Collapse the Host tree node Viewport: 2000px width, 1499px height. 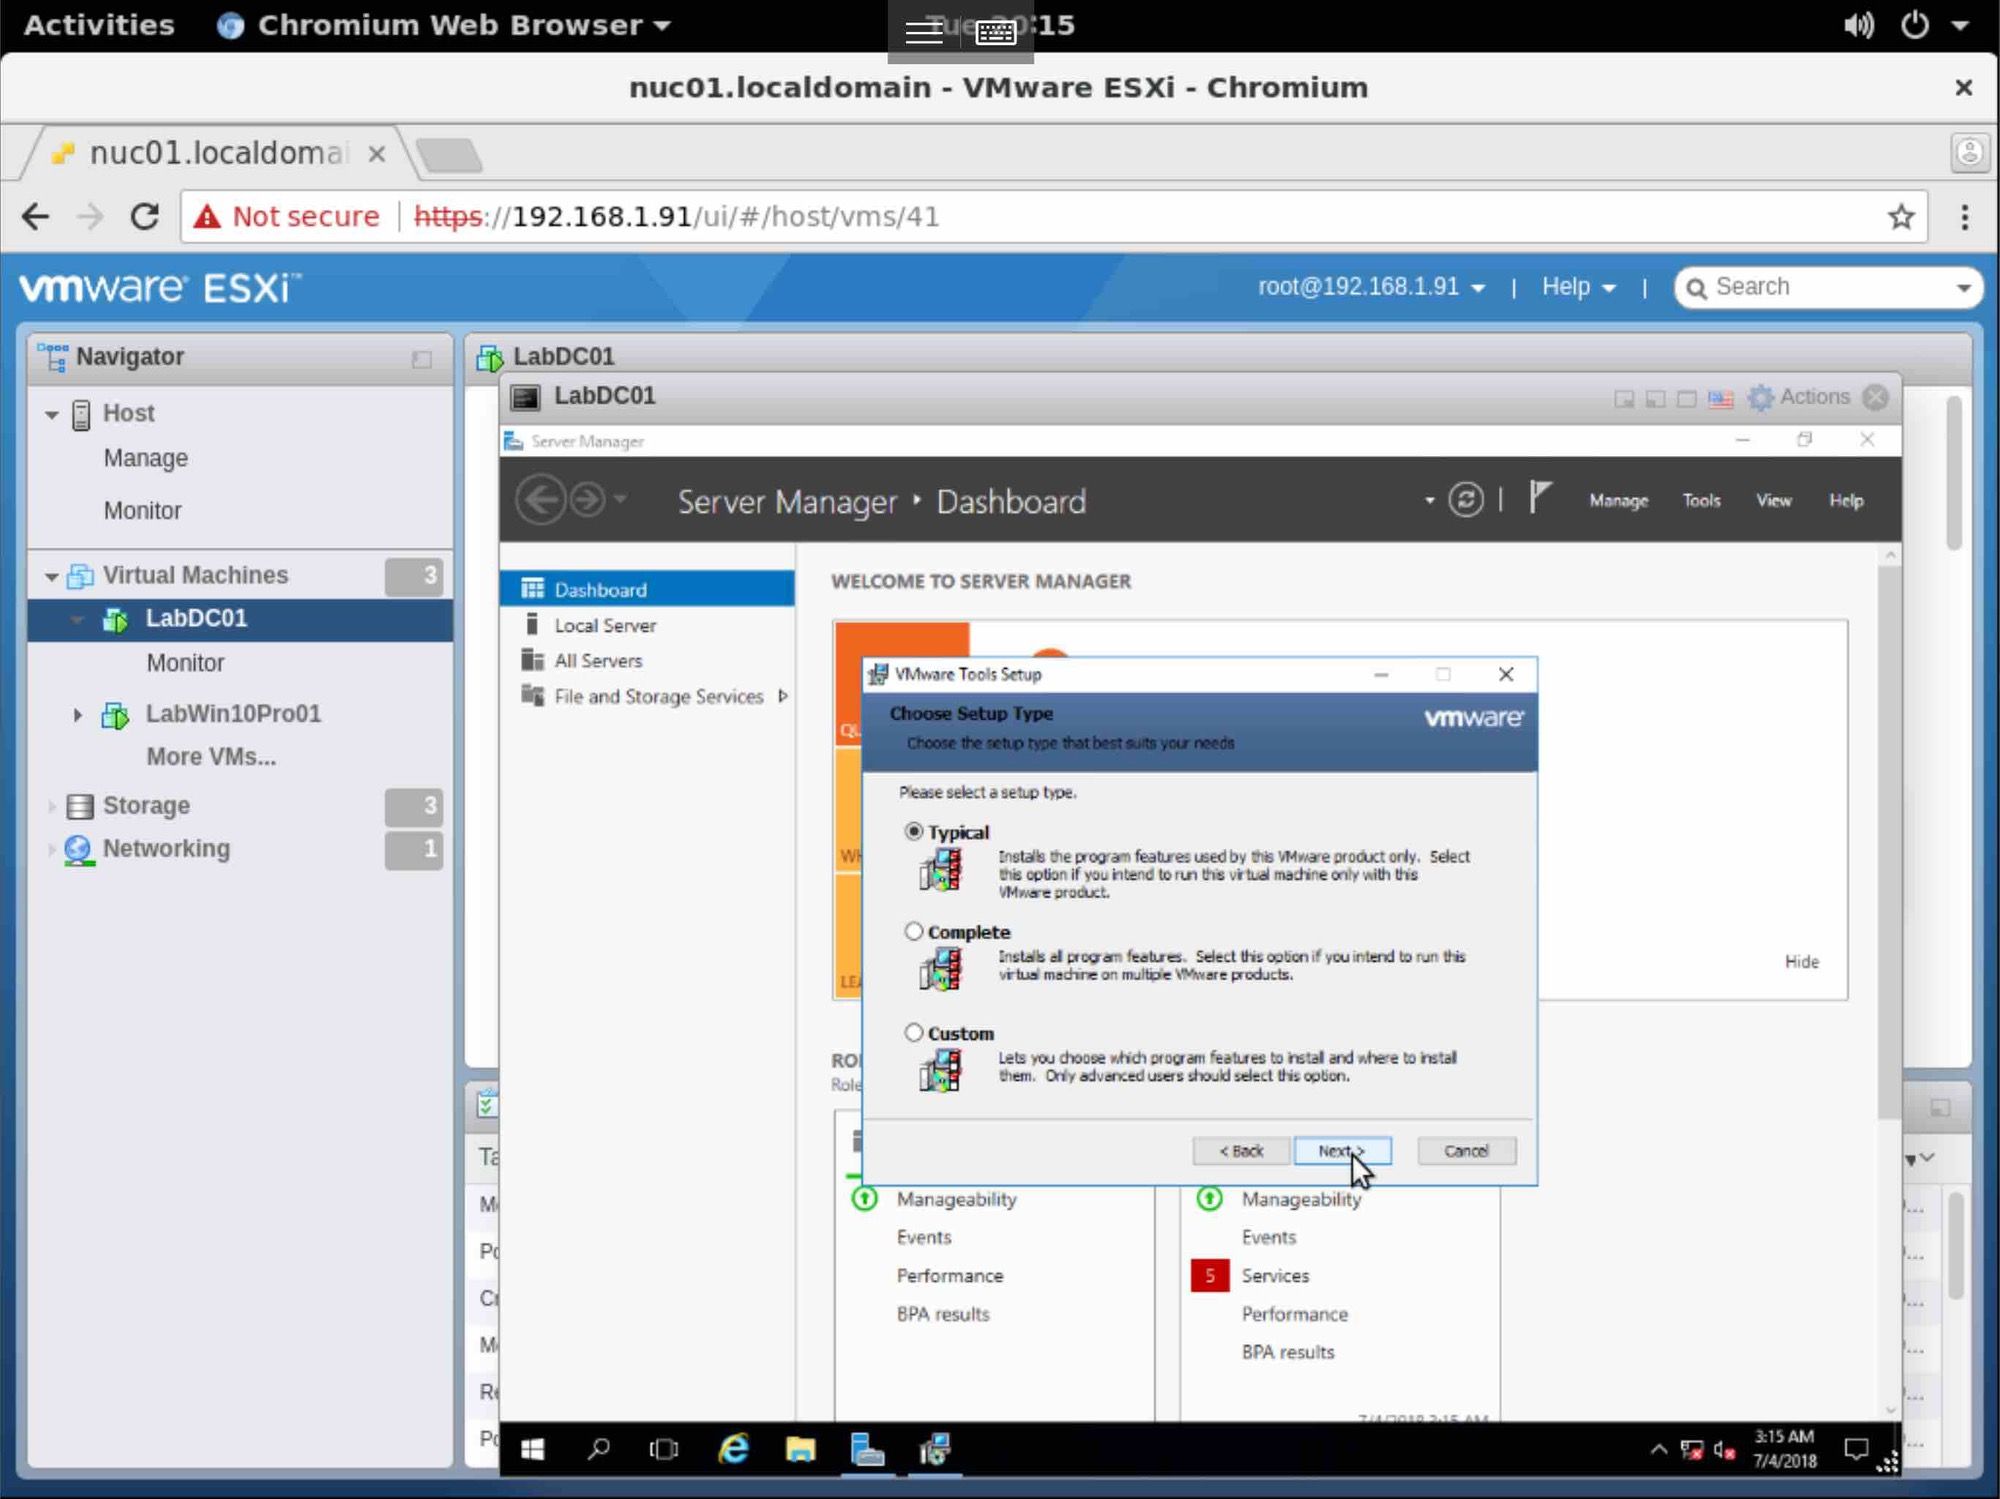pos(51,414)
